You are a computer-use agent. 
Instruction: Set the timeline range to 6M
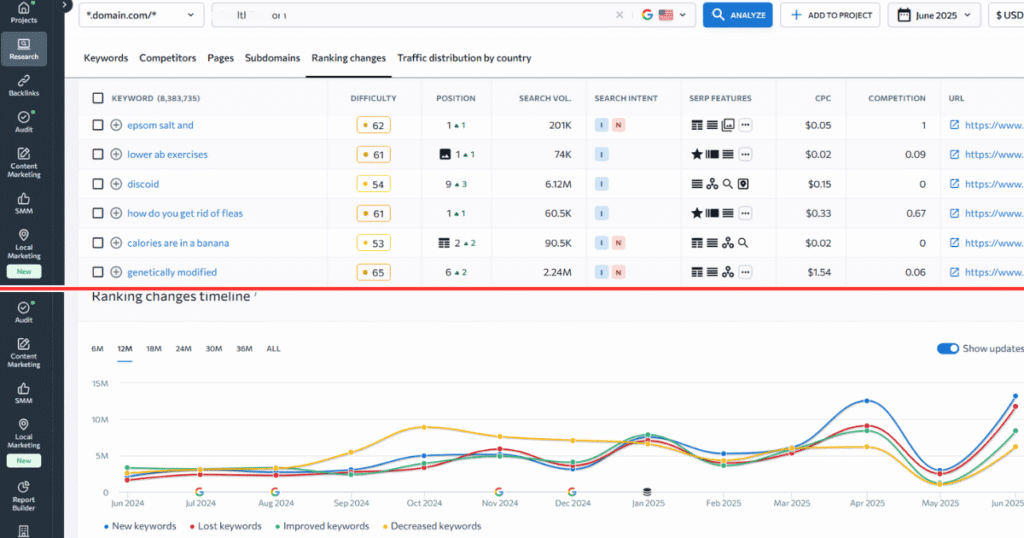97,349
